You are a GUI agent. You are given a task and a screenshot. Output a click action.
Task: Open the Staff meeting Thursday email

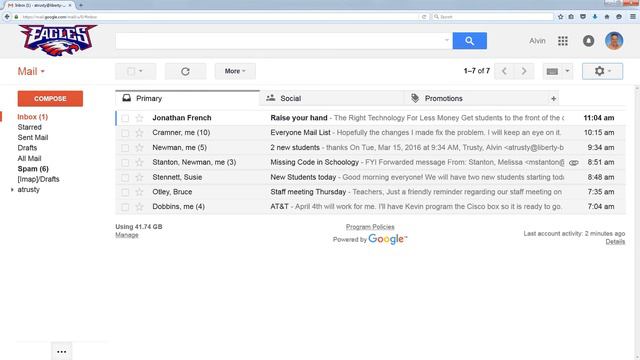coord(371,192)
